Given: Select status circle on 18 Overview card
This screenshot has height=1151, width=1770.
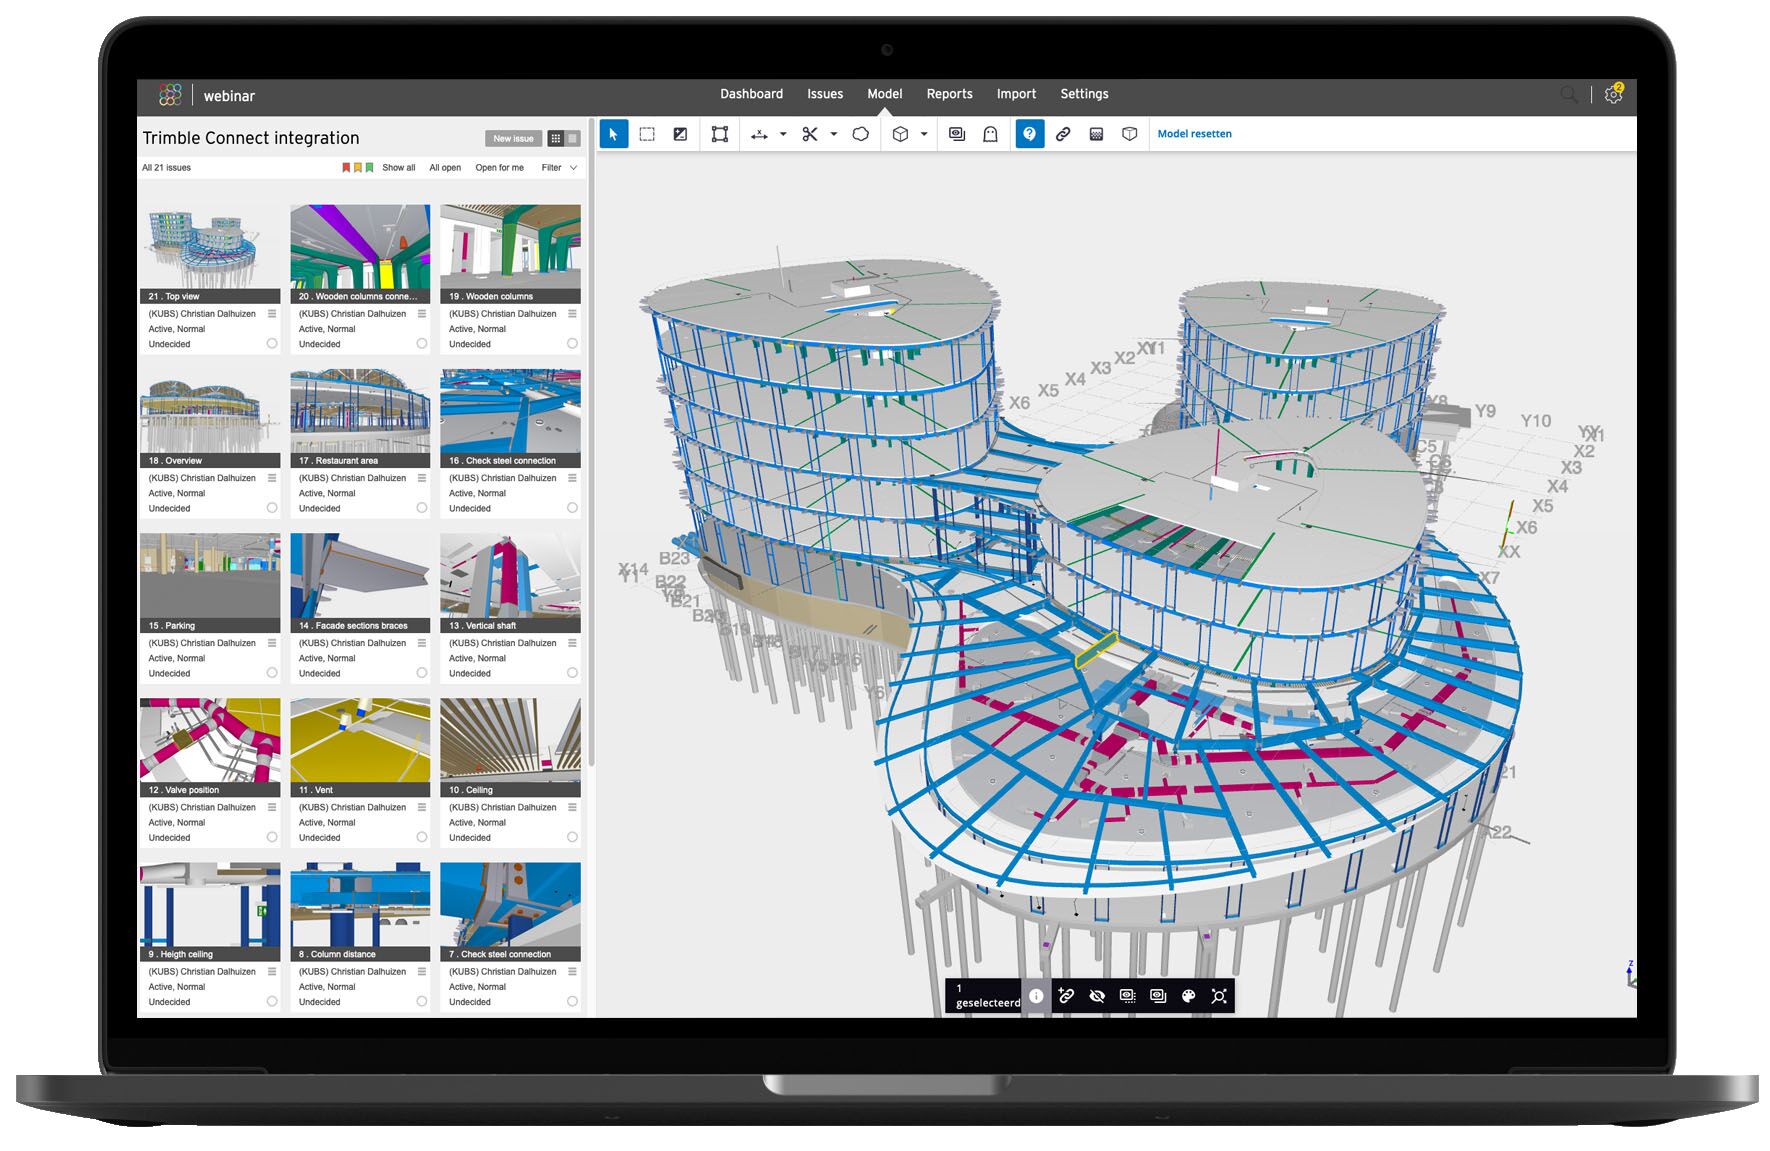Looking at the screenshot, I should coord(272,508).
